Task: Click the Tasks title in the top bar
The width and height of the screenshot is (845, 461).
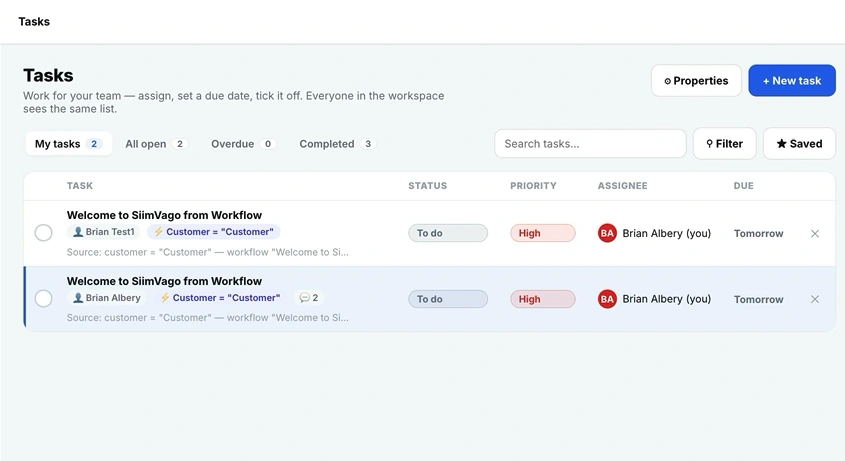Action: [x=34, y=22]
